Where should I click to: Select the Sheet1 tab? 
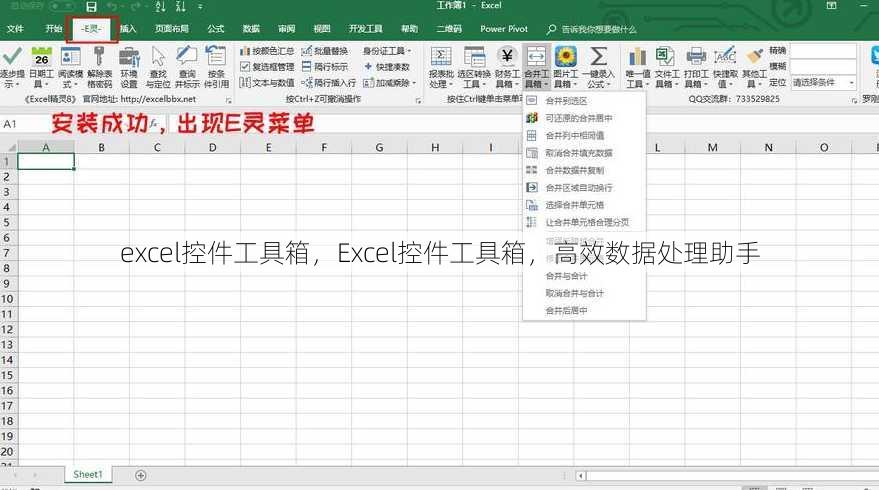tap(88, 474)
